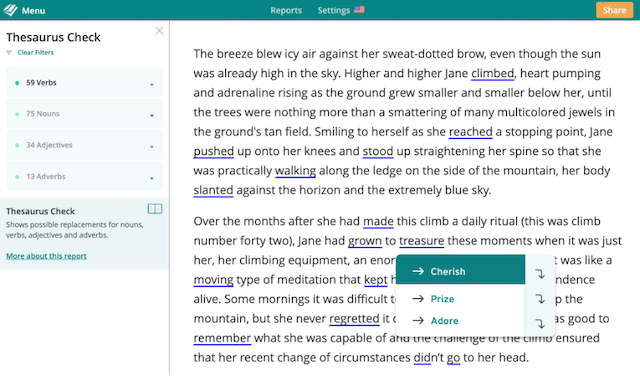Image resolution: width=640 pixels, height=376 pixels.
Task: Select the 59 Verbs filter label
Action: 41,83
